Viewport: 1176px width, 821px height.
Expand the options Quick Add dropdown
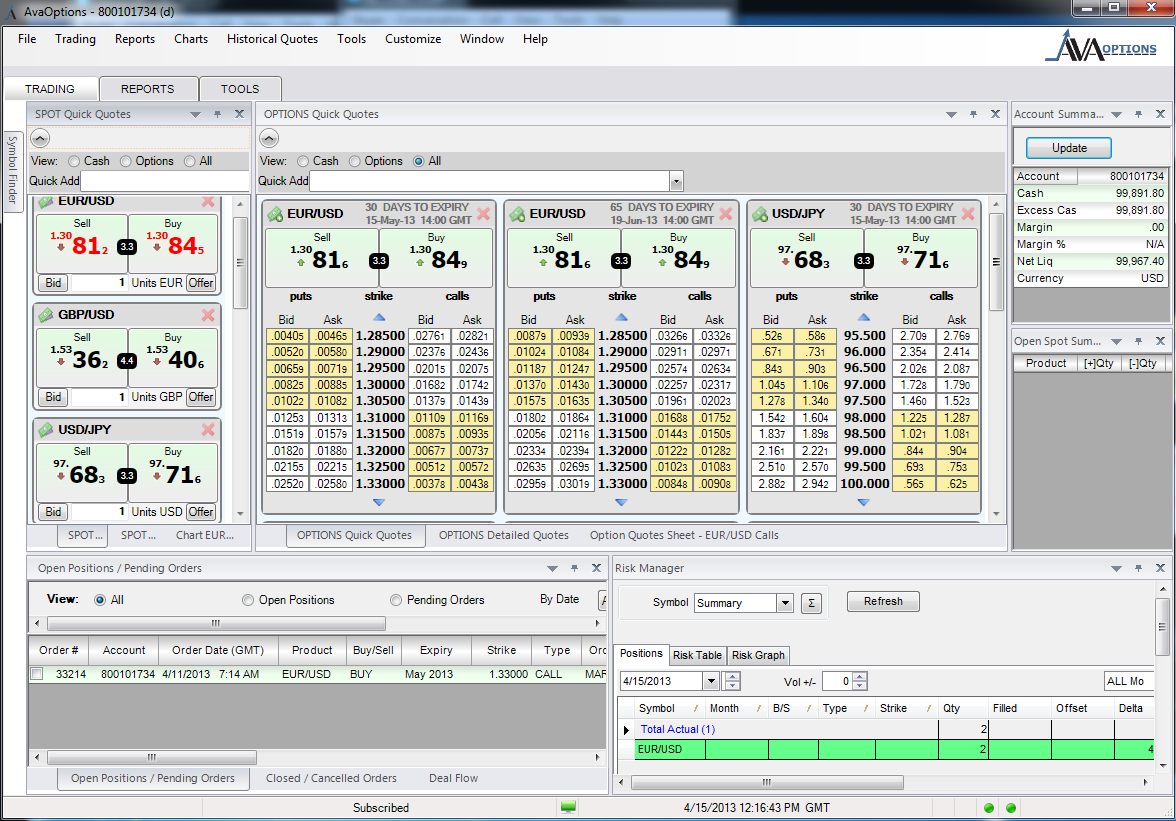676,181
